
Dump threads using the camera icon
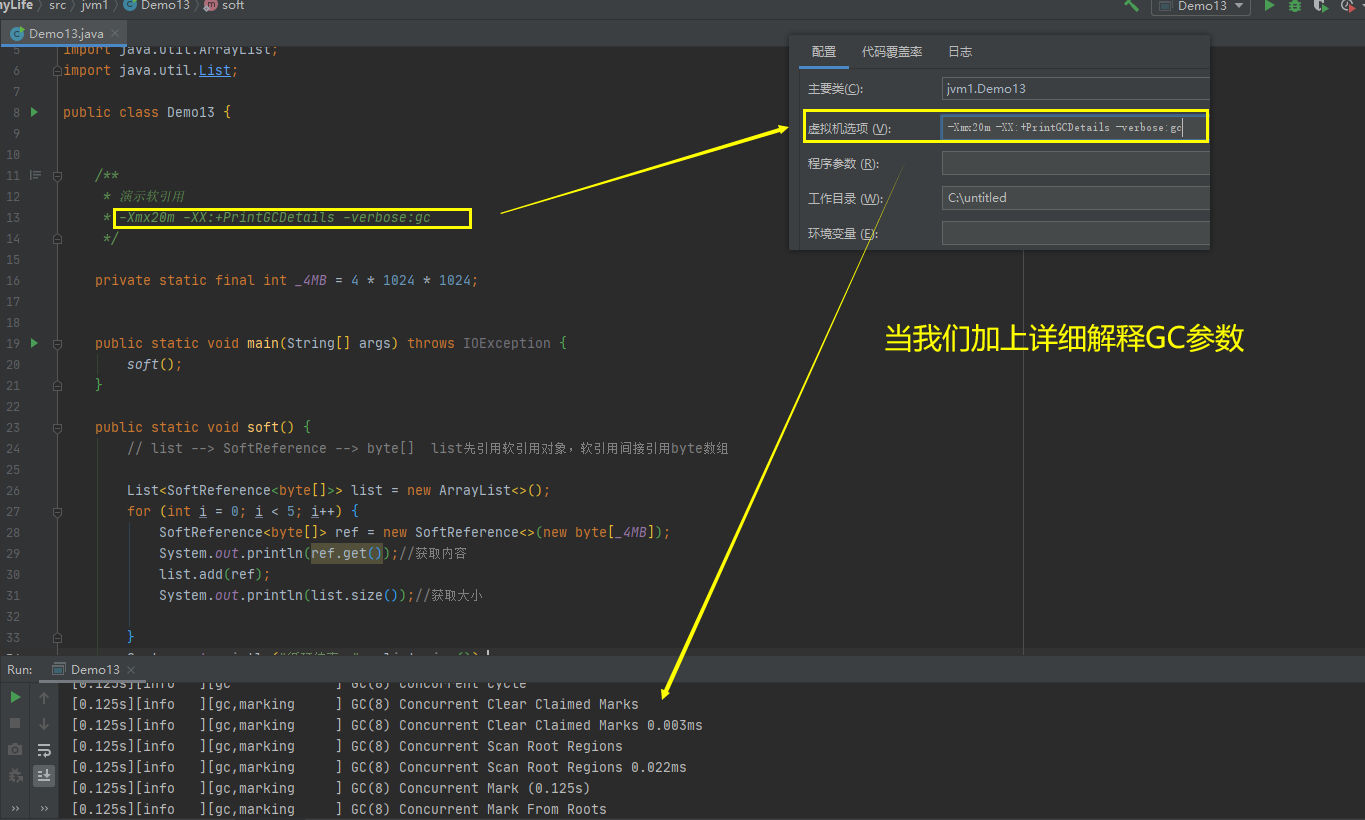click(x=15, y=749)
